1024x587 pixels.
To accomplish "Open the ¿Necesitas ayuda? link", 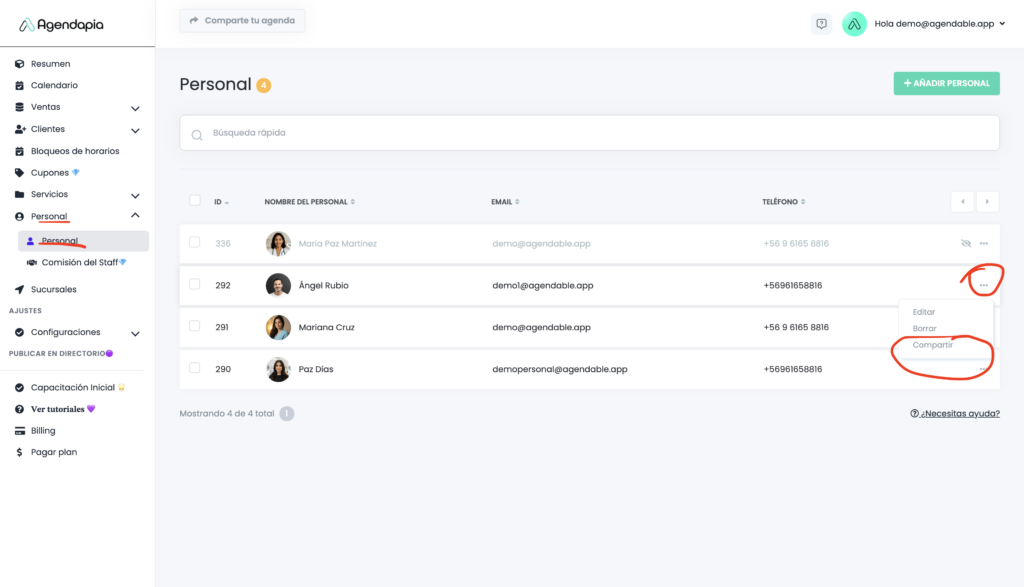I will click(x=954, y=413).
